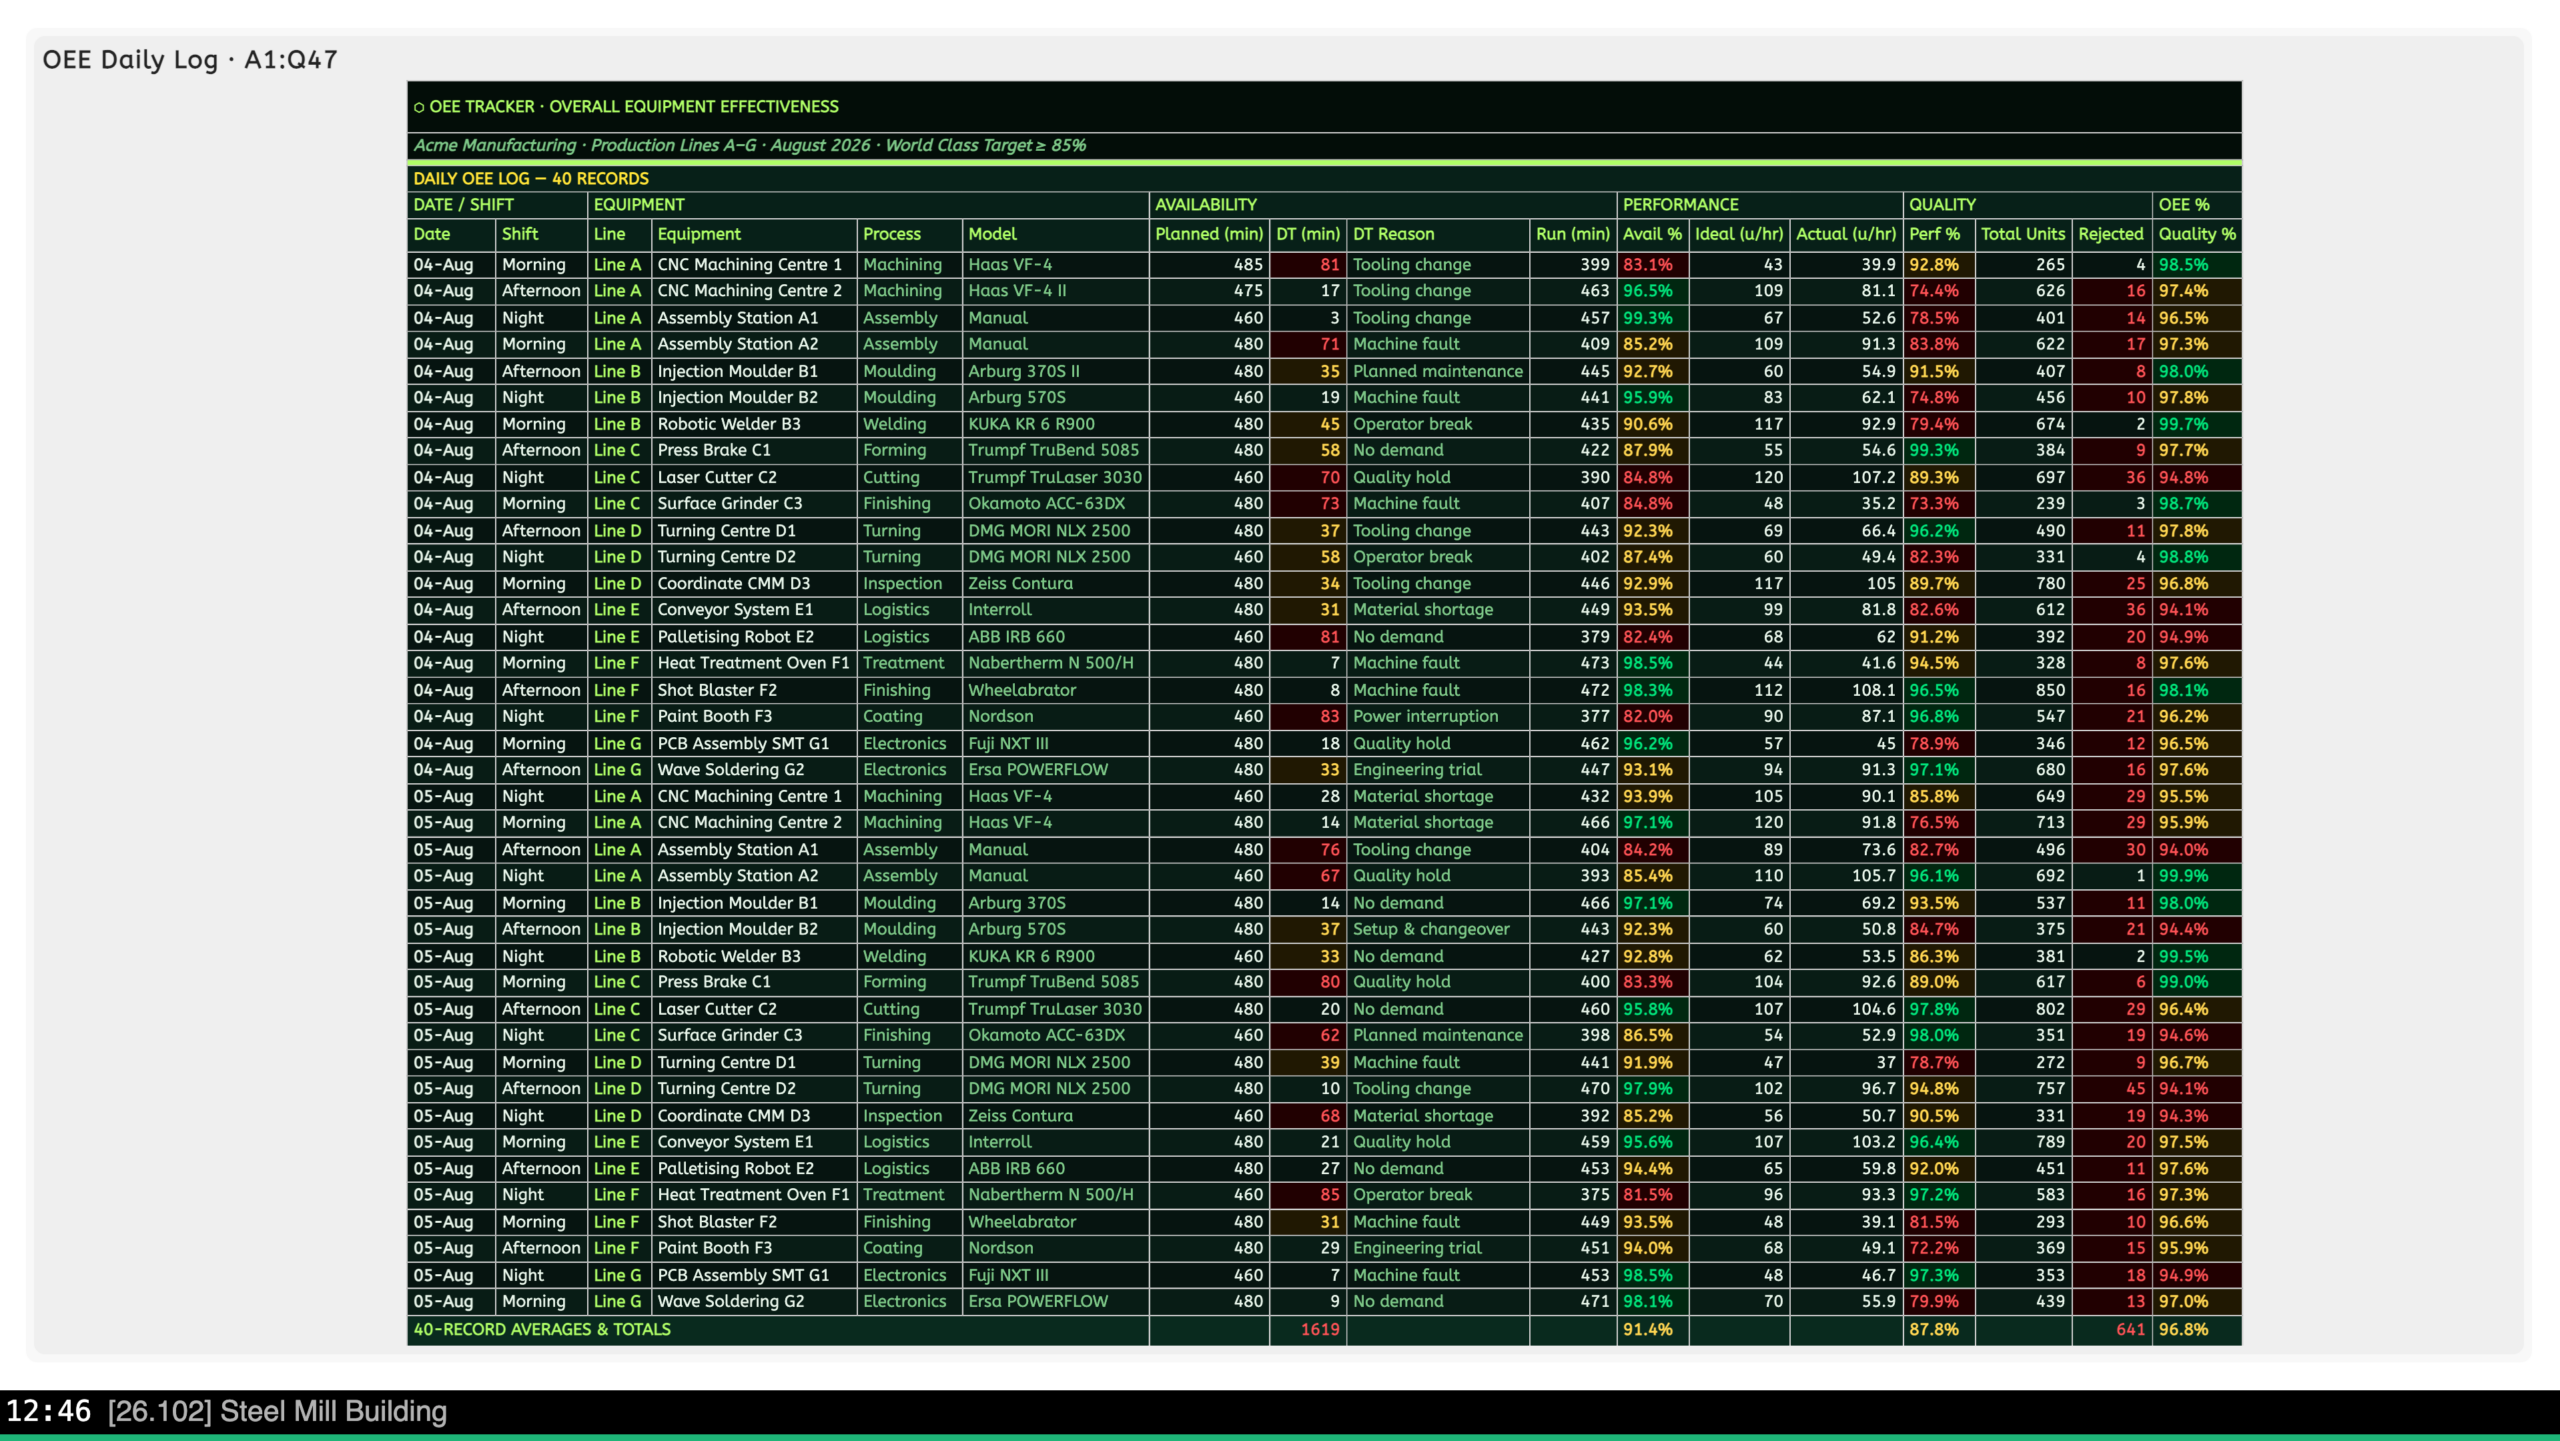The height and width of the screenshot is (1441, 2560).
Task: Click the OEE Tracker title circle icon
Action: 419,107
